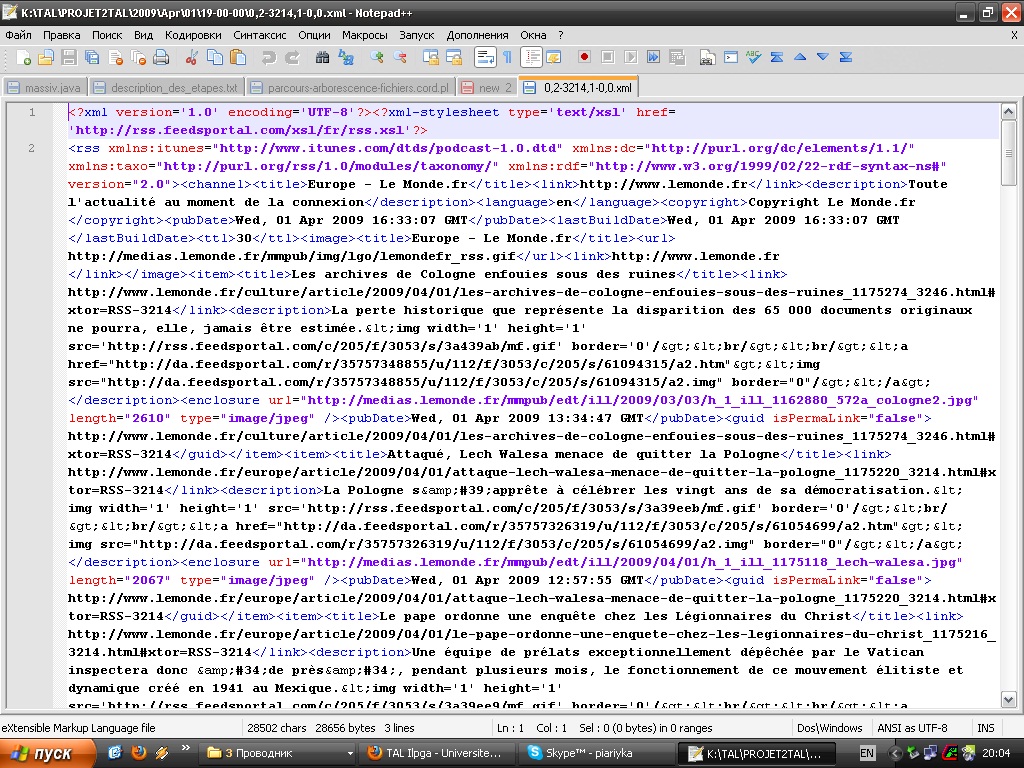
Task: Click the Copy toolbar icon
Action: 214,58
